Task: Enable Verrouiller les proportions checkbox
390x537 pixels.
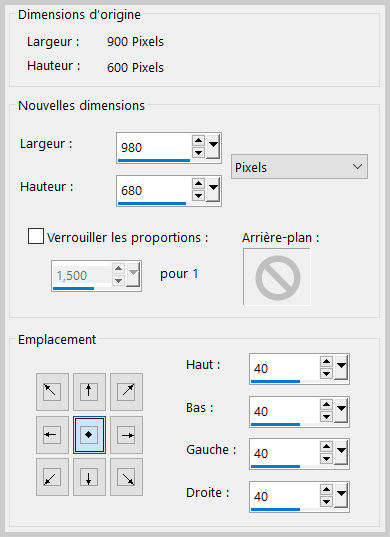Action: (36, 236)
